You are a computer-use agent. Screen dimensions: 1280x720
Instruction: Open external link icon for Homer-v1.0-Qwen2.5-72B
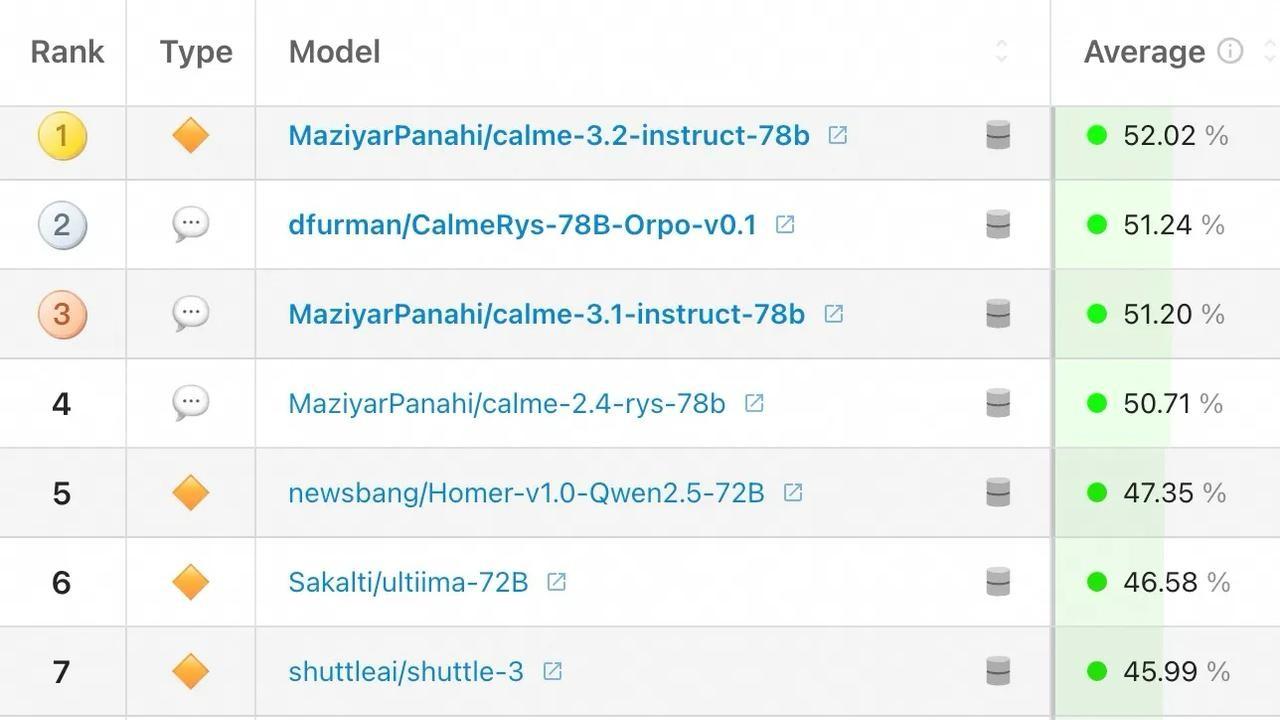coord(793,492)
